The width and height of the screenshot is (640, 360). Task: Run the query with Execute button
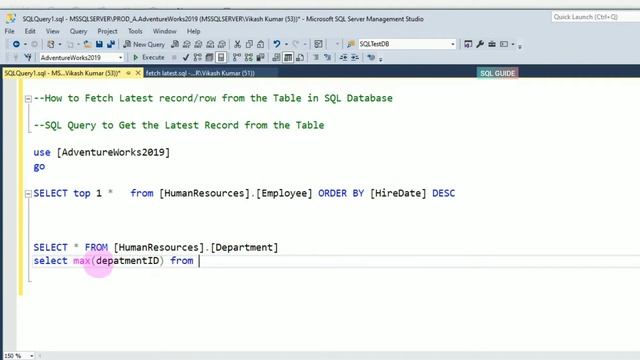pos(149,58)
